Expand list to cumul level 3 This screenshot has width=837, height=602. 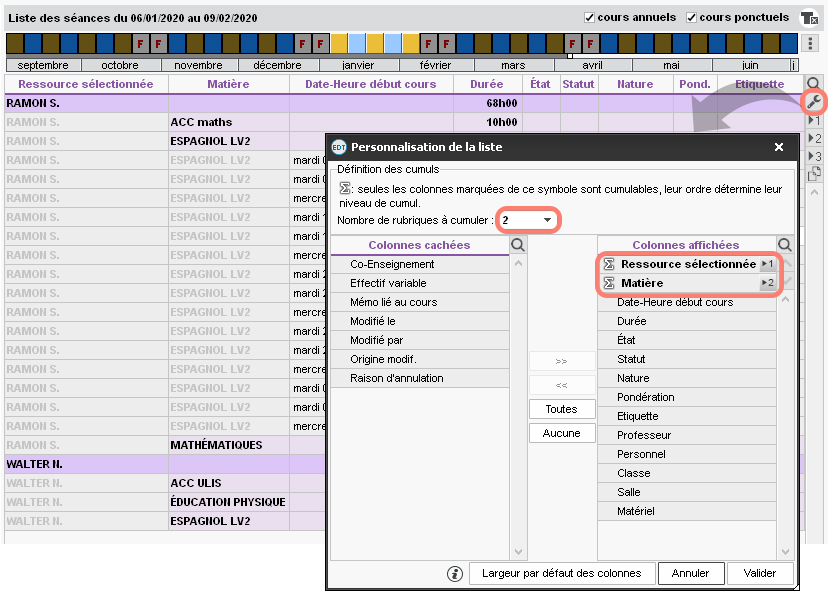(814, 156)
